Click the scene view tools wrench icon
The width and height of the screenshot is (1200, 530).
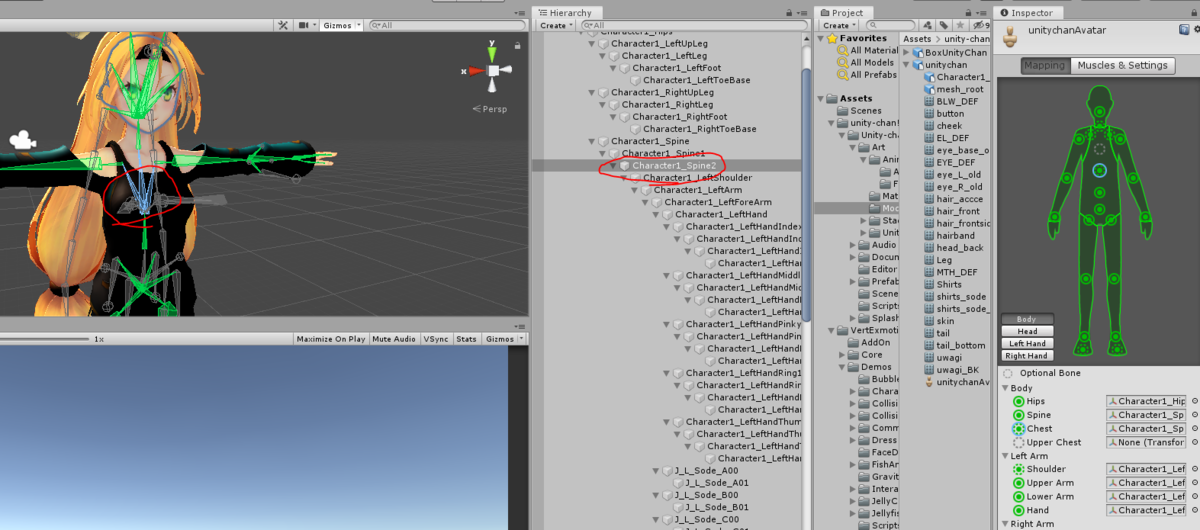283,25
